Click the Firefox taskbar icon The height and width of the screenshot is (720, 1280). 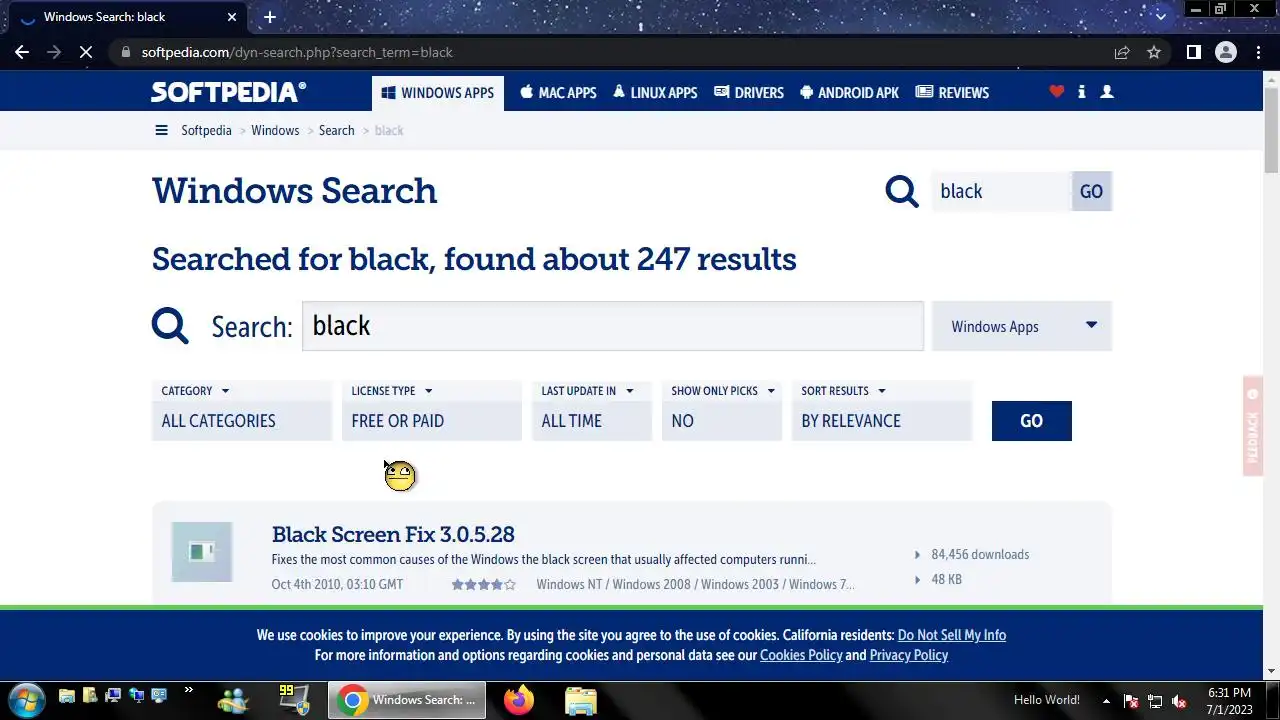click(x=519, y=700)
